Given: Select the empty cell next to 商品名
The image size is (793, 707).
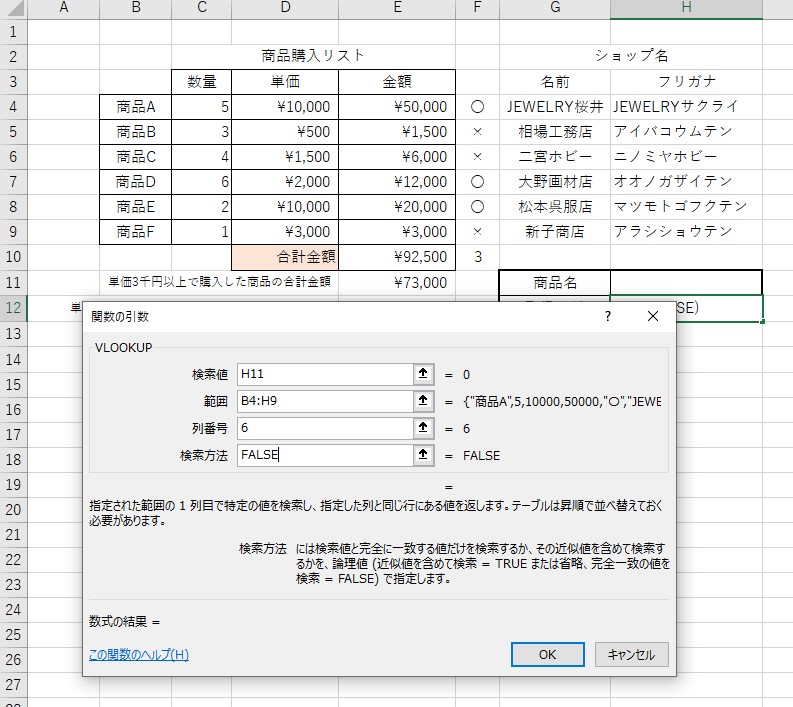Looking at the screenshot, I should pos(686,283).
